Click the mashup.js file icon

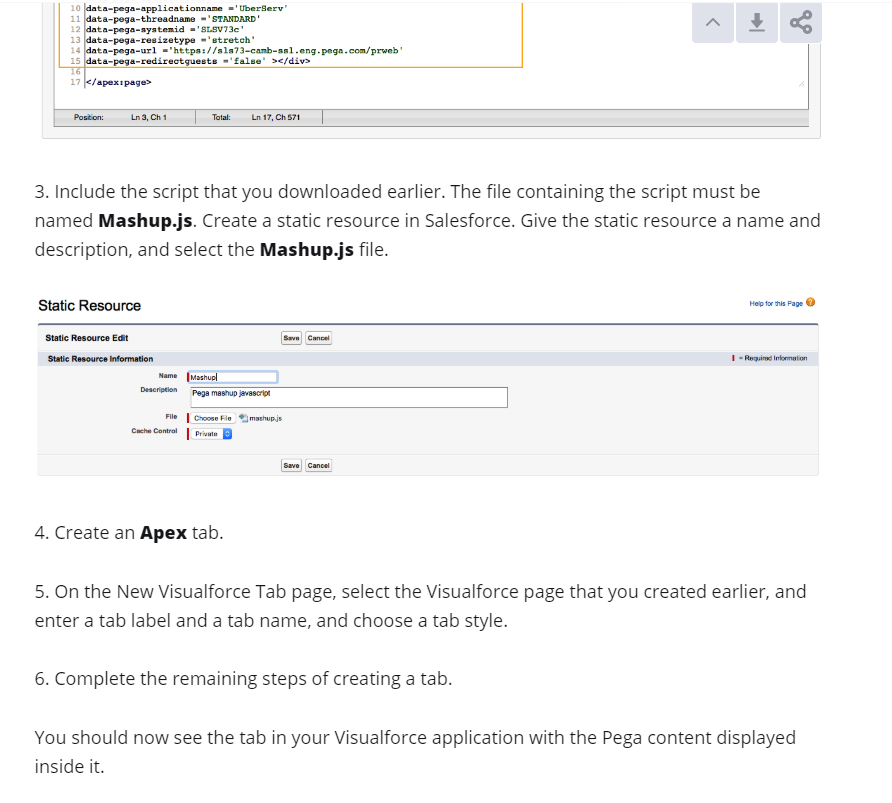pyautogui.click(x=243, y=418)
